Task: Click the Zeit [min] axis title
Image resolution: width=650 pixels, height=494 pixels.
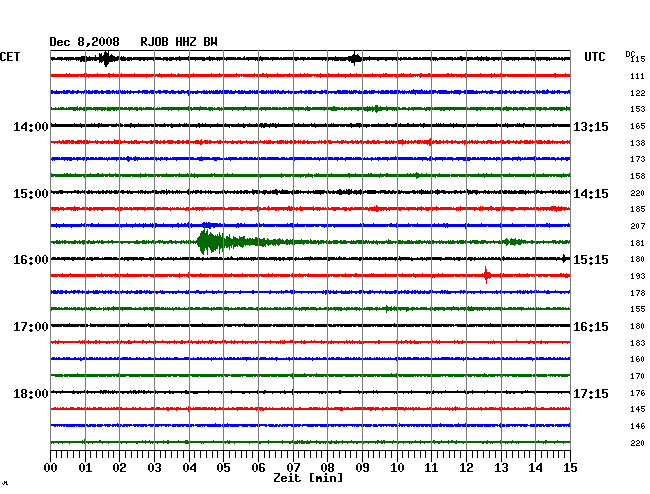Action: point(308,478)
